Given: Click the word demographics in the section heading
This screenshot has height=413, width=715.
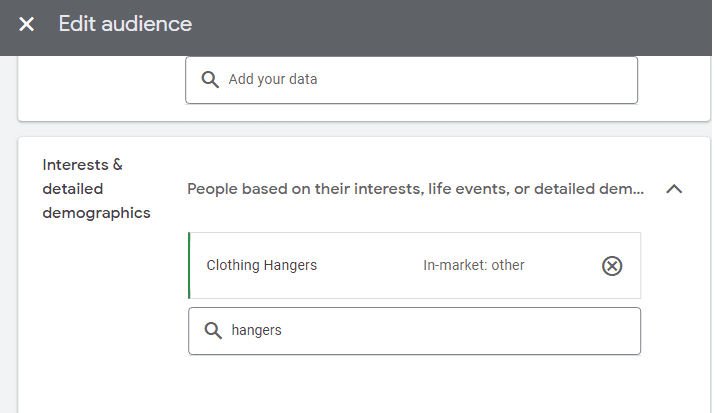Looking at the screenshot, I should click(x=96, y=212).
